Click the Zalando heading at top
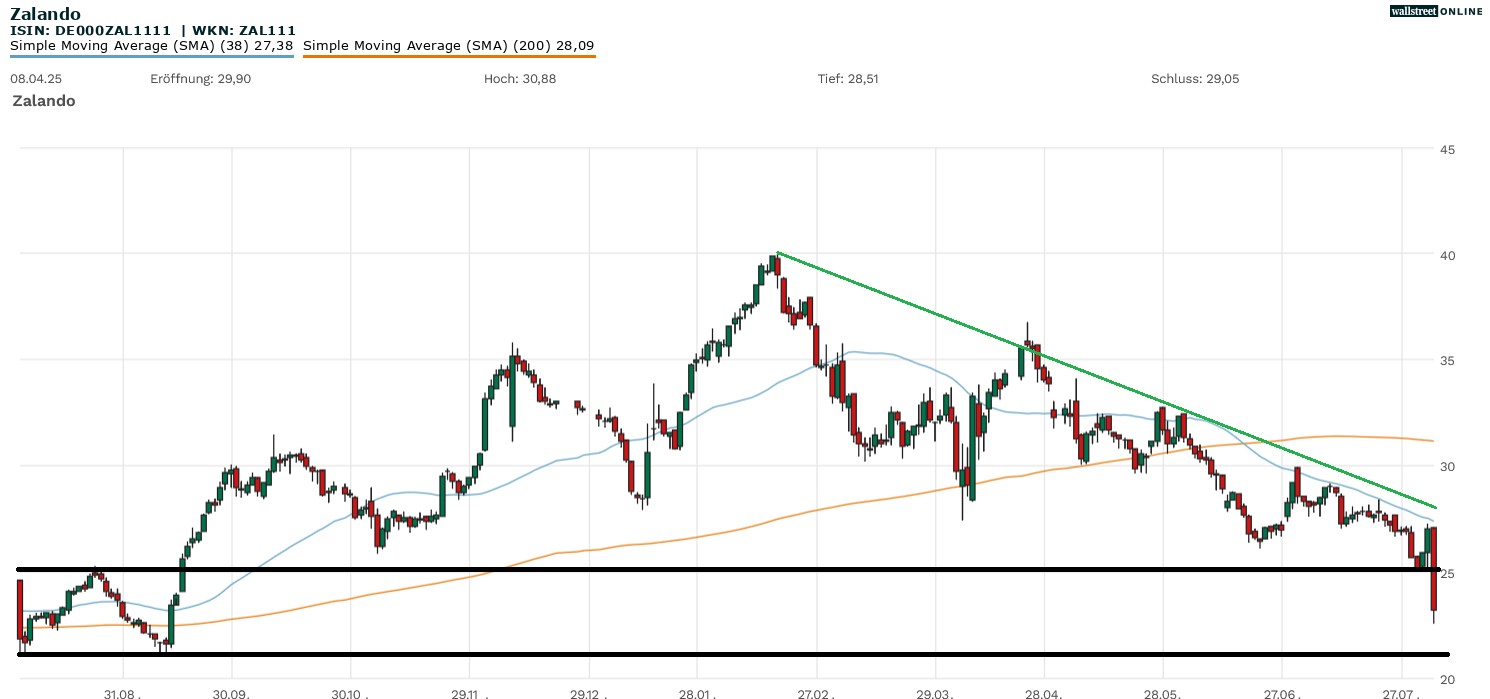Image resolution: width=1490 pixels, height=699 pixels. coord(45,14)
